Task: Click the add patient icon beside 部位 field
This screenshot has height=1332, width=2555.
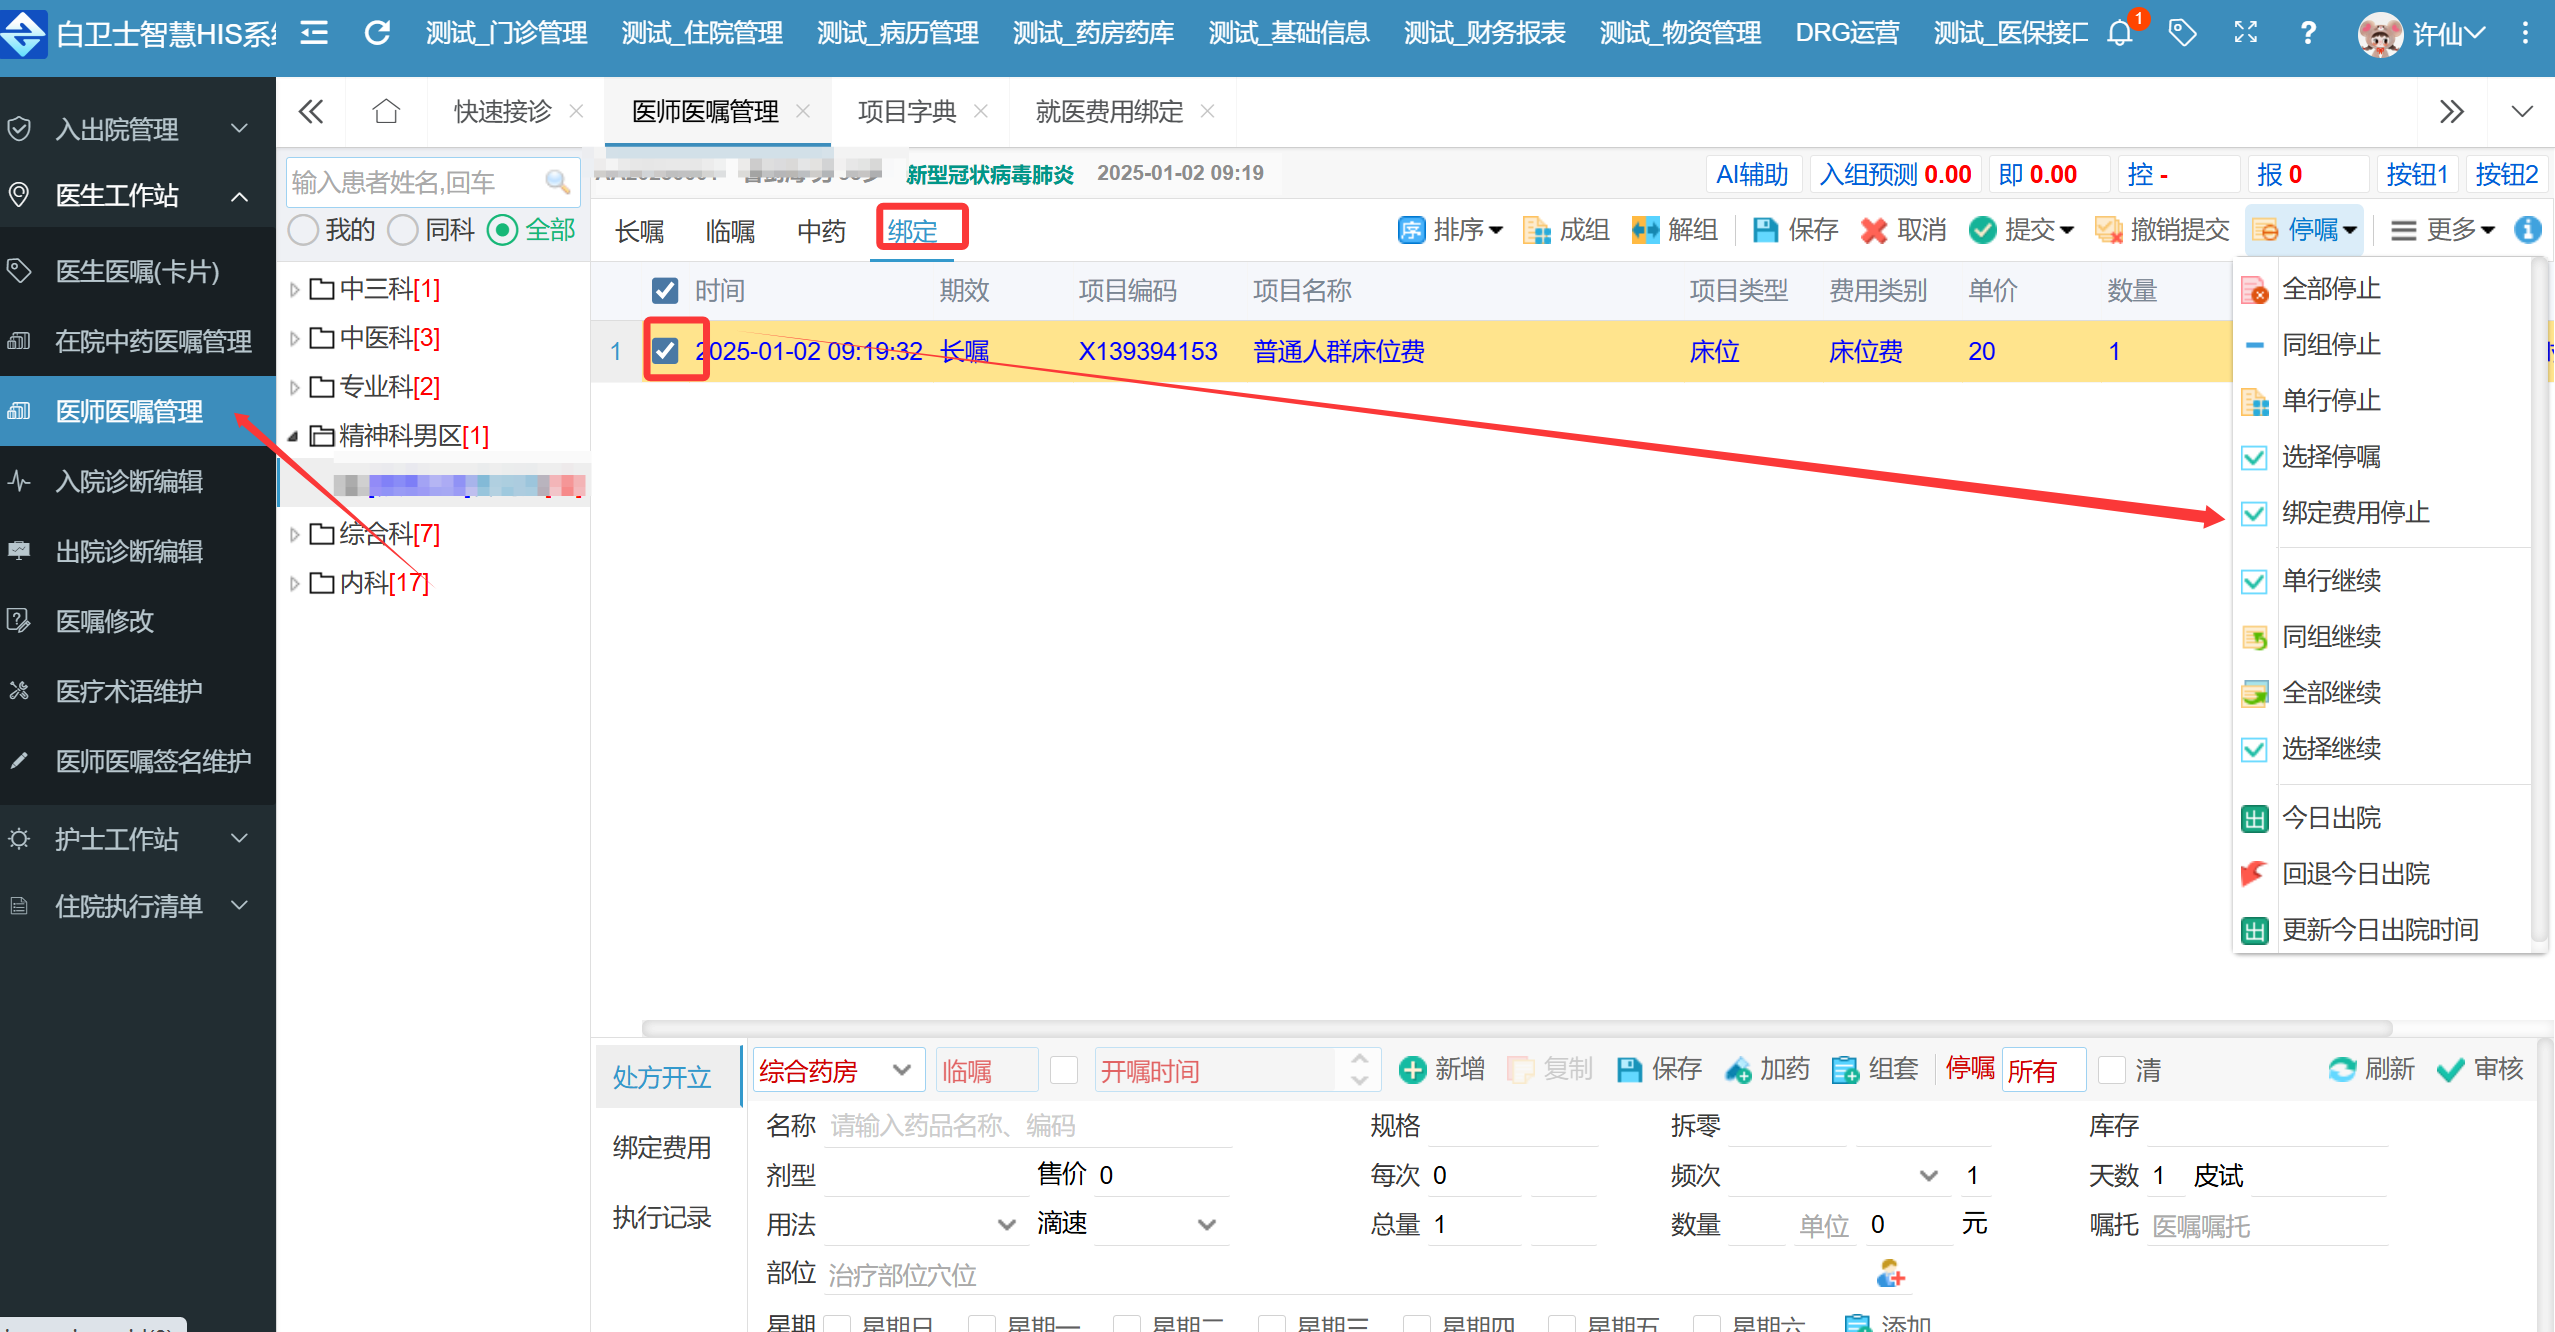Action: (1890, 1274)
